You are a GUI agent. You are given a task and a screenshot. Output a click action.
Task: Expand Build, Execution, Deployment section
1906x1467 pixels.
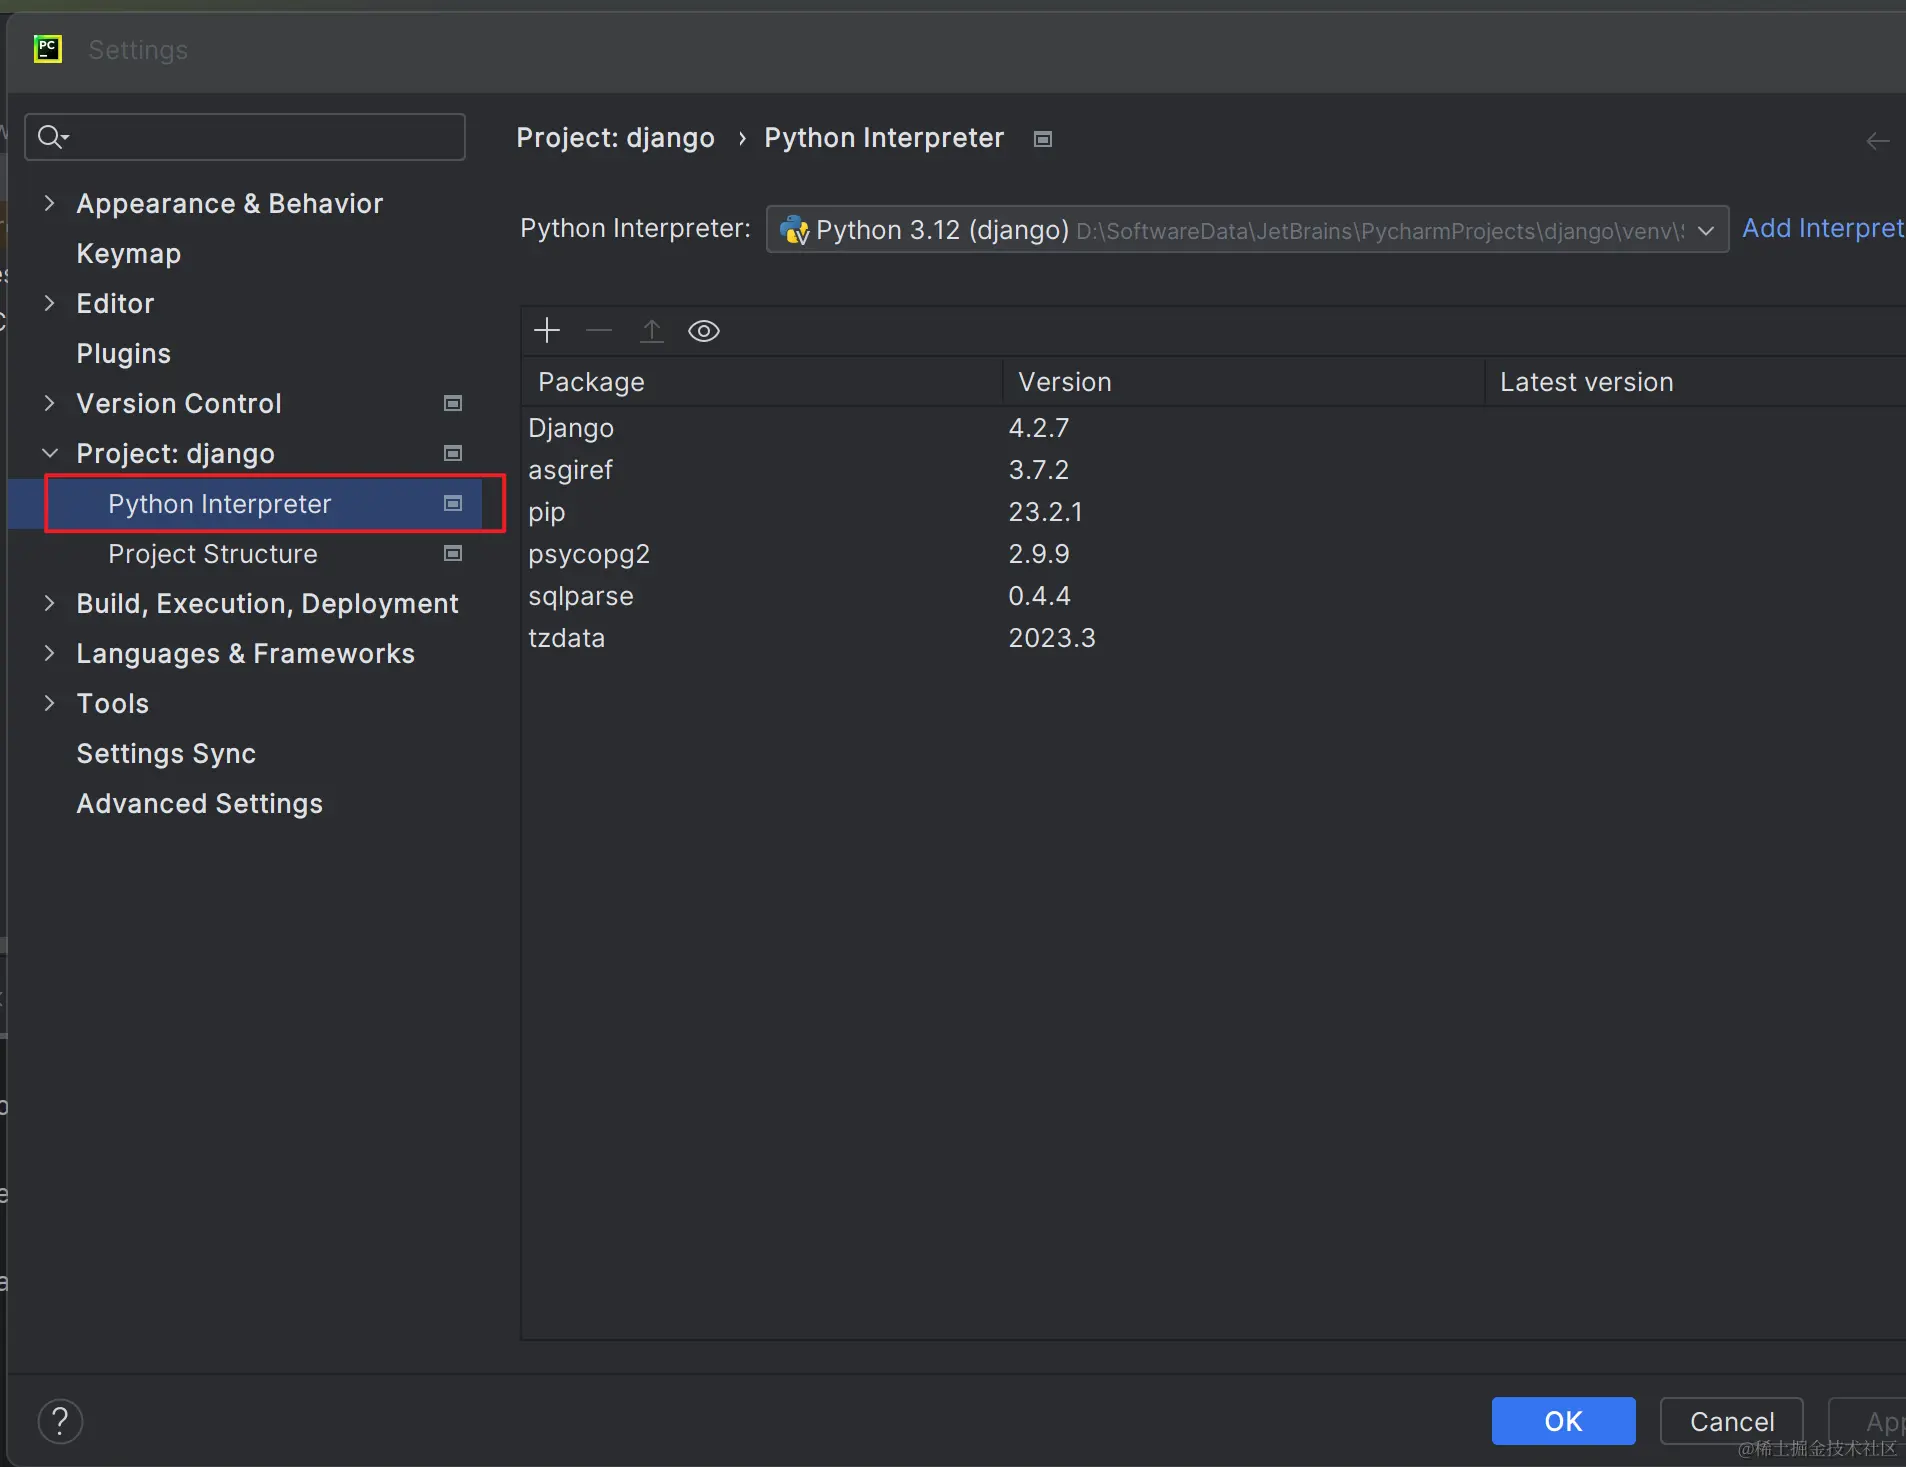pyautogui.click(x=50, y=604)
